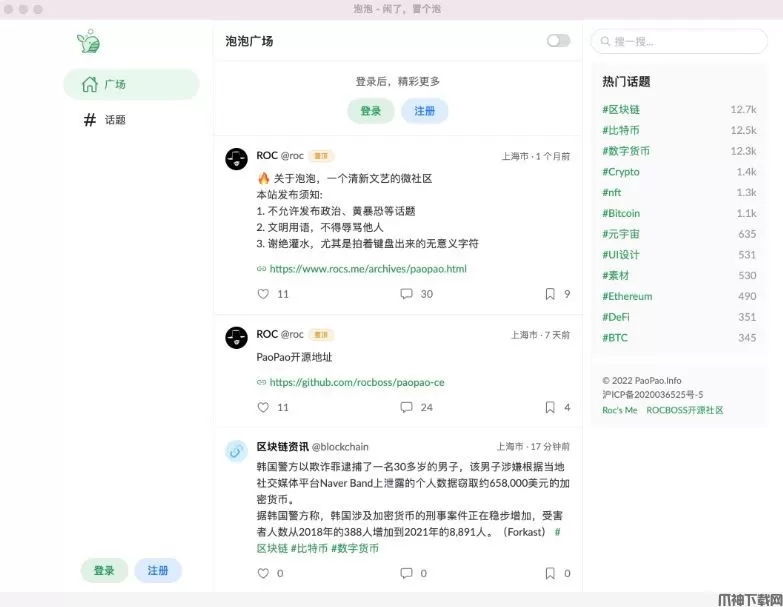Viewport: 783px width, 607px height.
Task: Click 置顶 badge on 关于泡泡 post
Action: (321, 156)
